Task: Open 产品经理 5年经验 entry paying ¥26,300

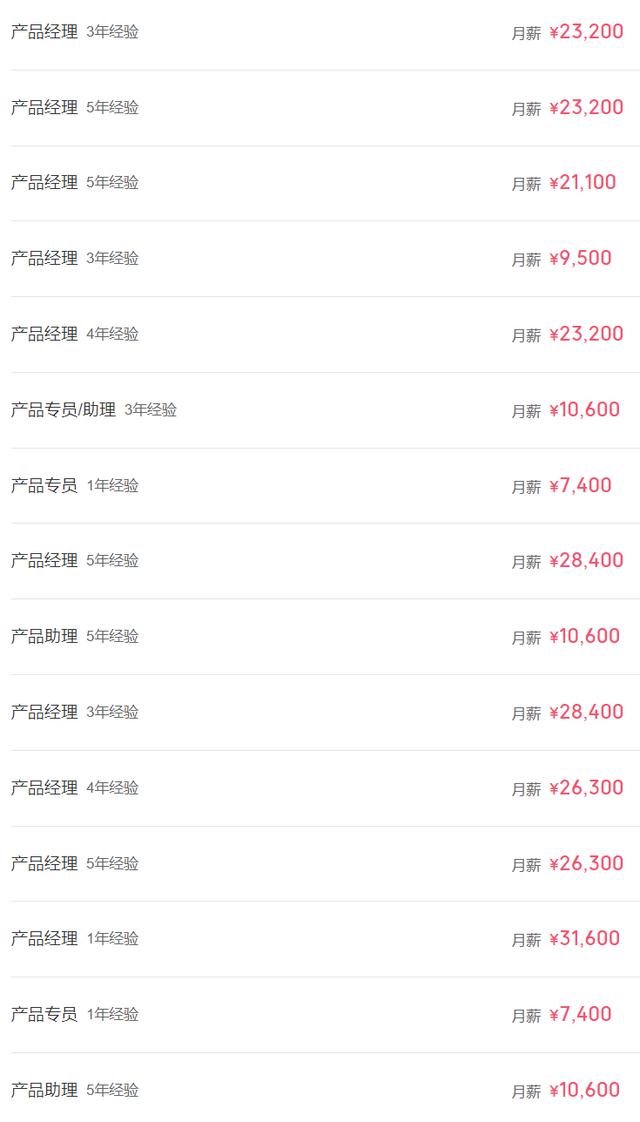Action: pos(44,864)
